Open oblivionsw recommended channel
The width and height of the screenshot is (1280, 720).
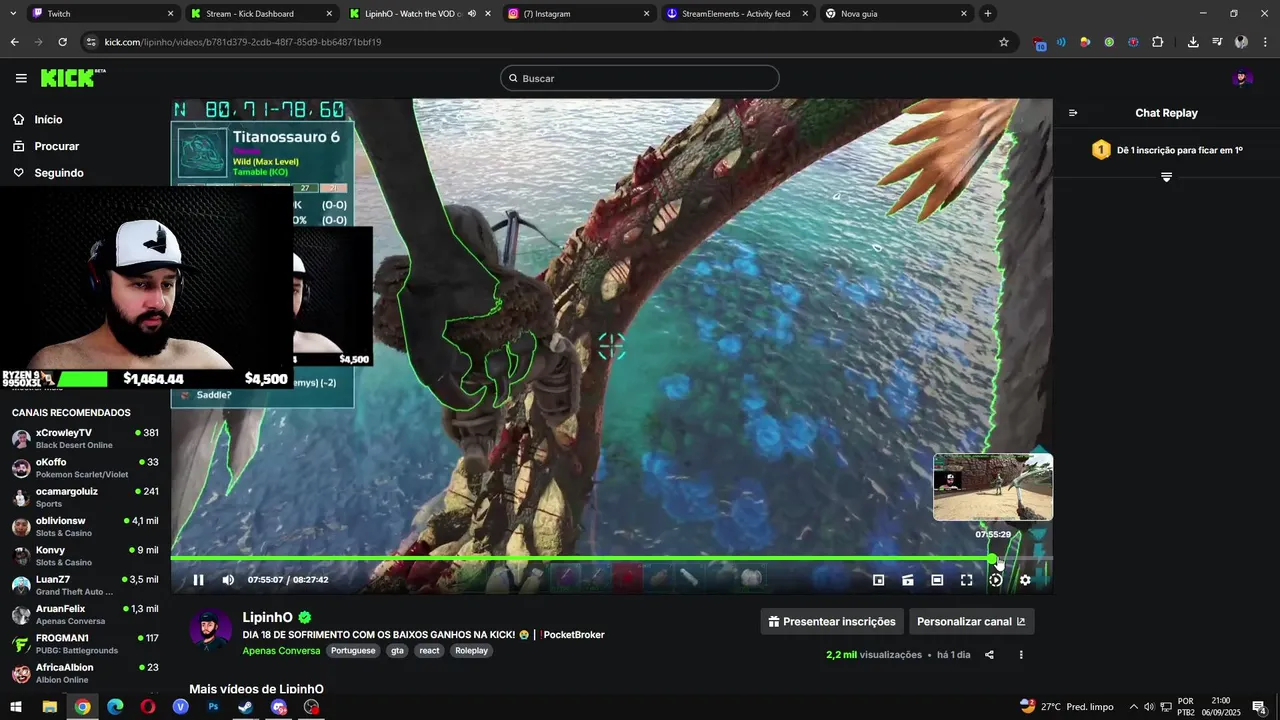85,527
